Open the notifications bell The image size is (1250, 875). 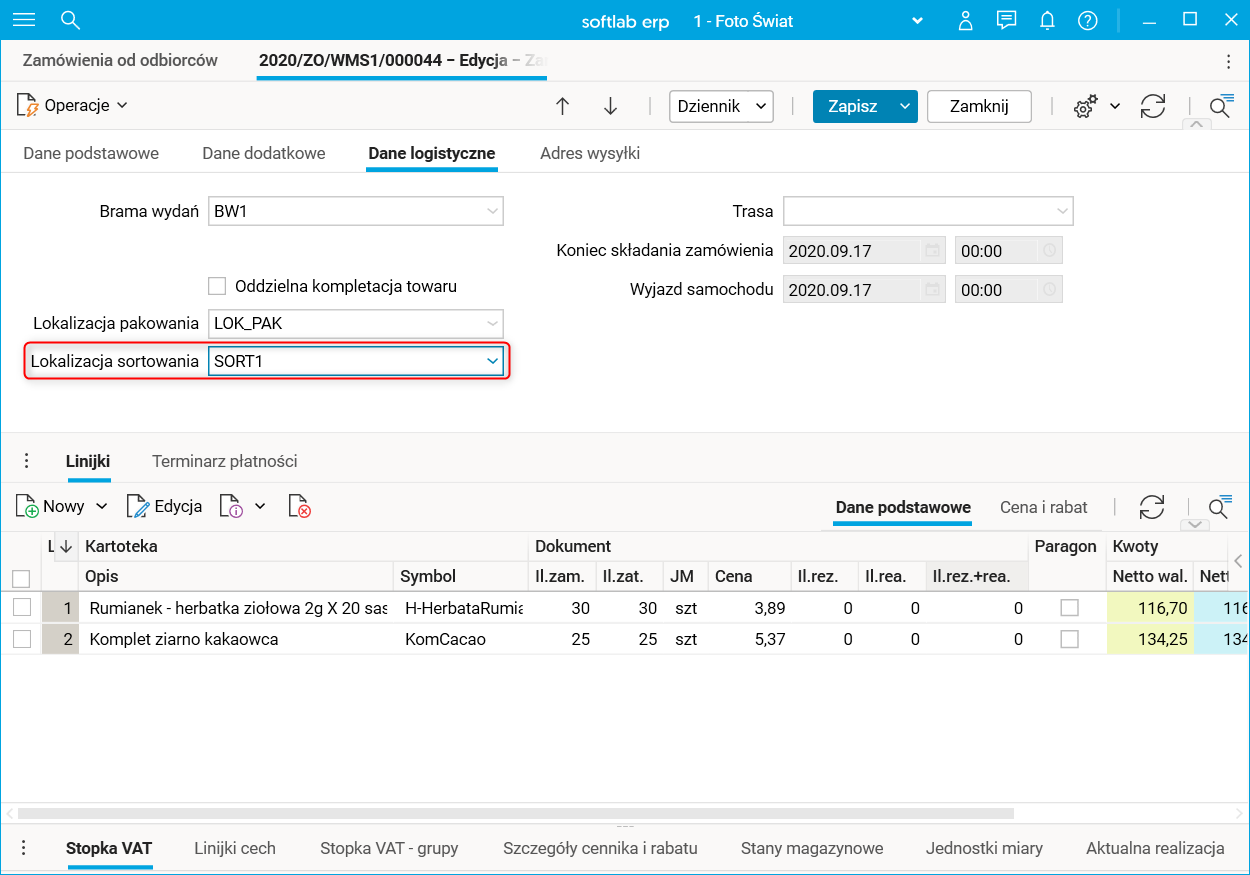click(1047, 20)
